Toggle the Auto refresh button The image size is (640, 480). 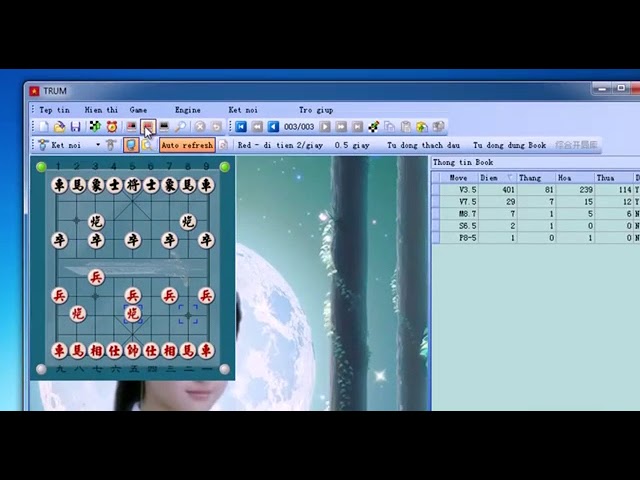(187, 145)
